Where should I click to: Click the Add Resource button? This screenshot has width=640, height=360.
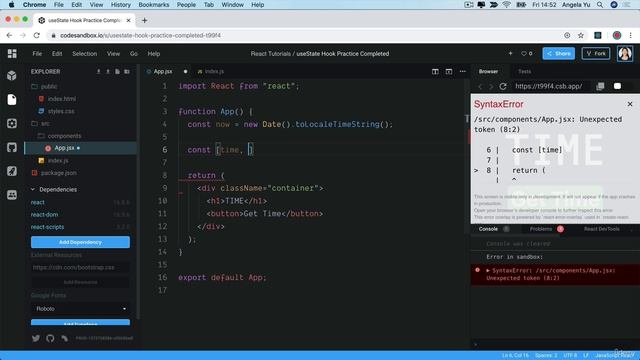[80, 282]
